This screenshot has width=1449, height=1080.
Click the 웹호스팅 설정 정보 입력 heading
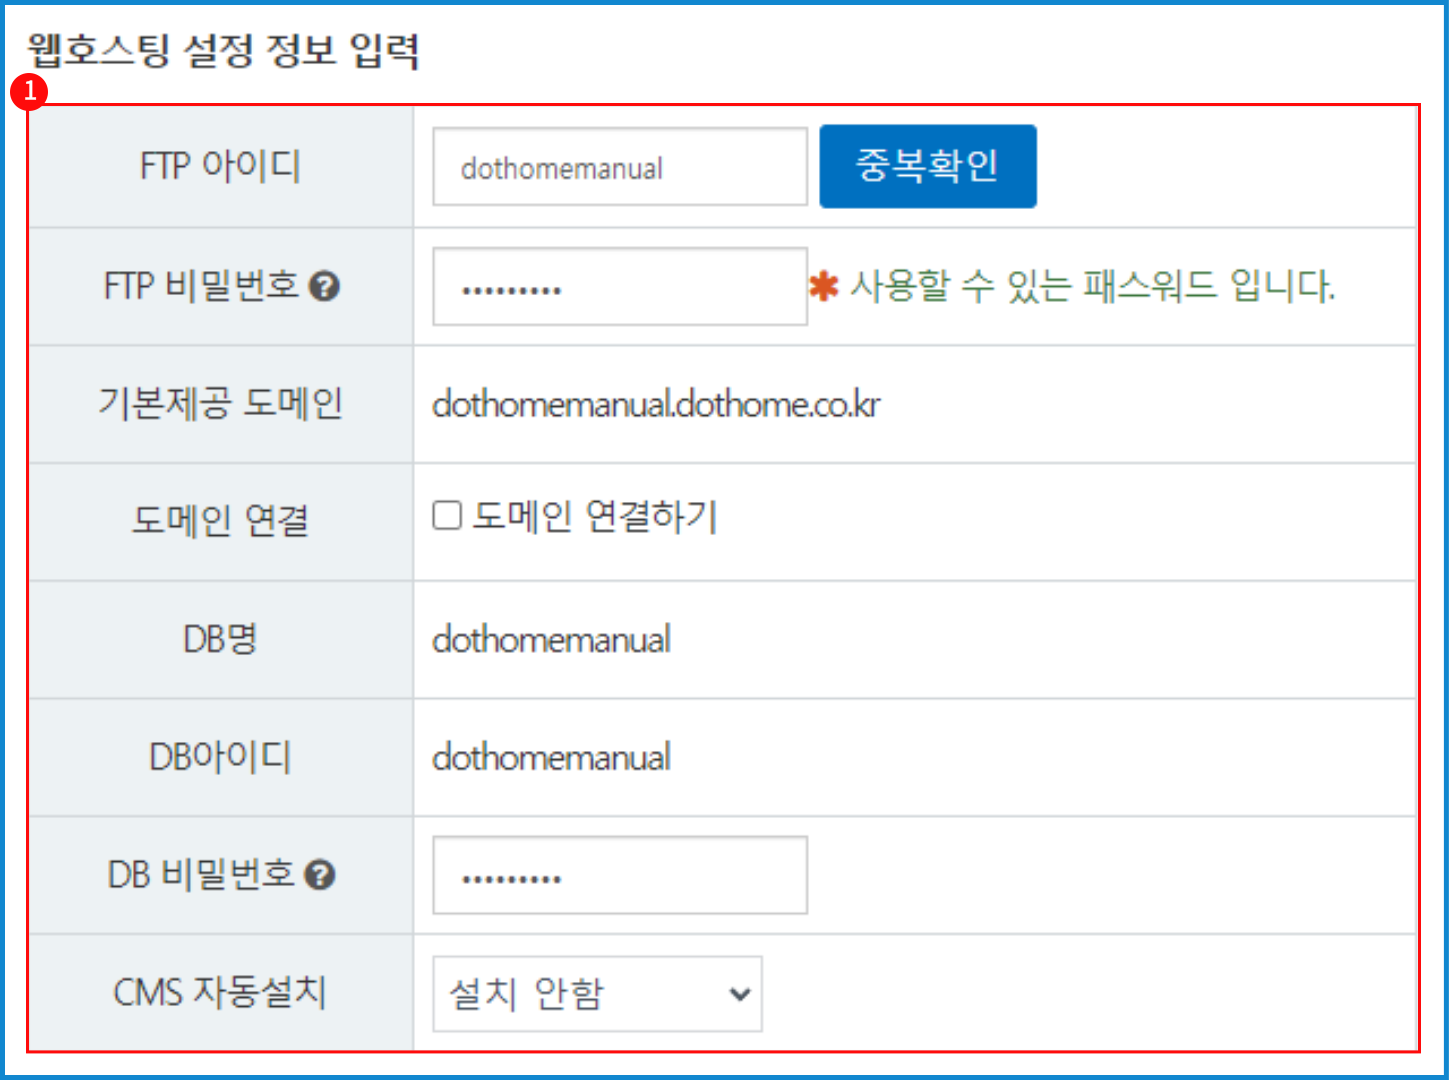point(223,50)
